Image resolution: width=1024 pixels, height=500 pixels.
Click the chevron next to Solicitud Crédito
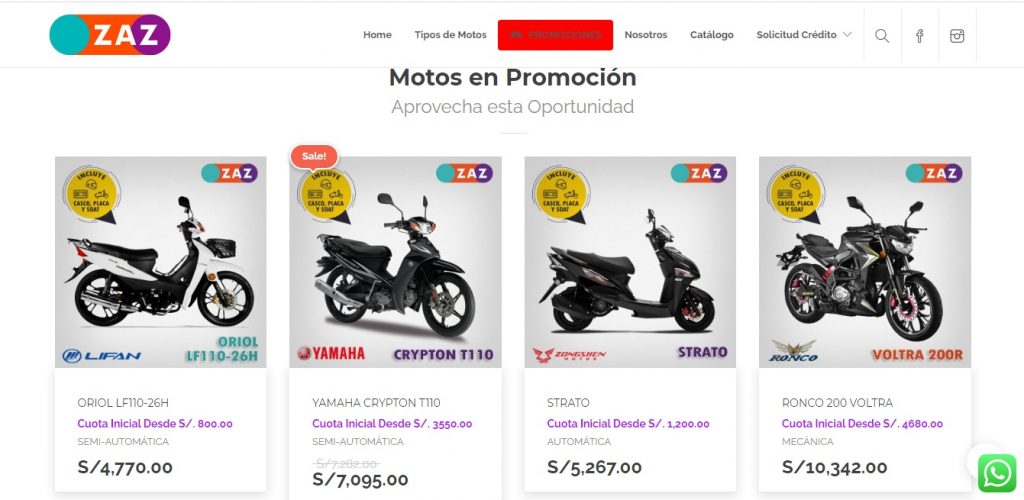pos(847,35)
